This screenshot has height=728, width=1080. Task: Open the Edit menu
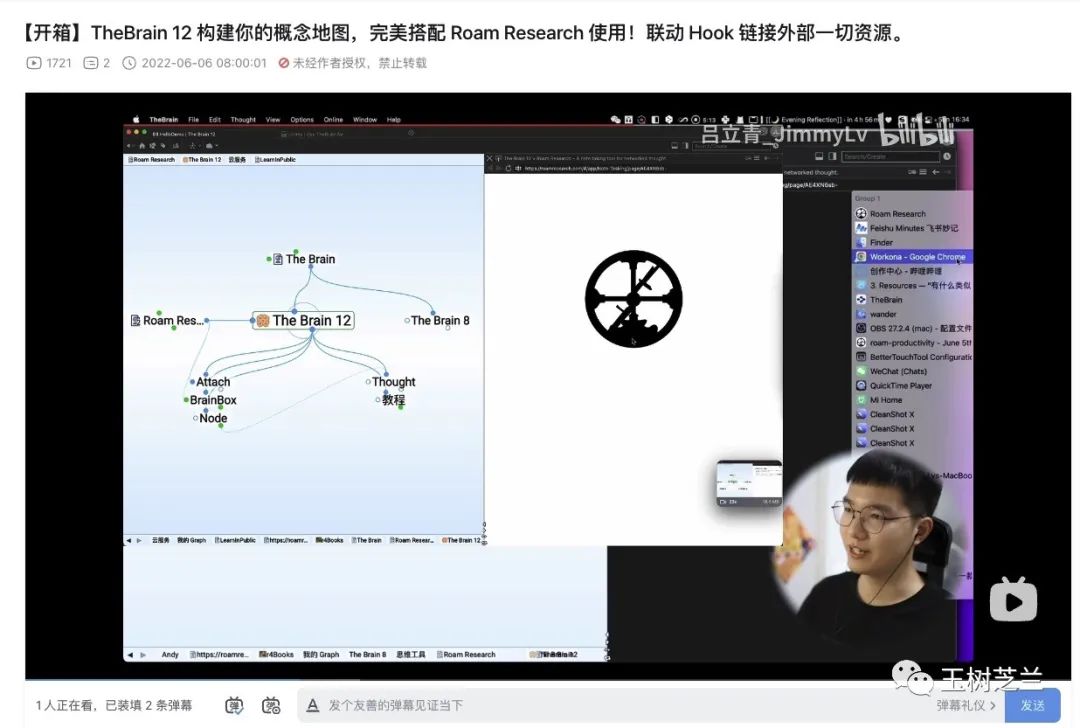point(215,120)
